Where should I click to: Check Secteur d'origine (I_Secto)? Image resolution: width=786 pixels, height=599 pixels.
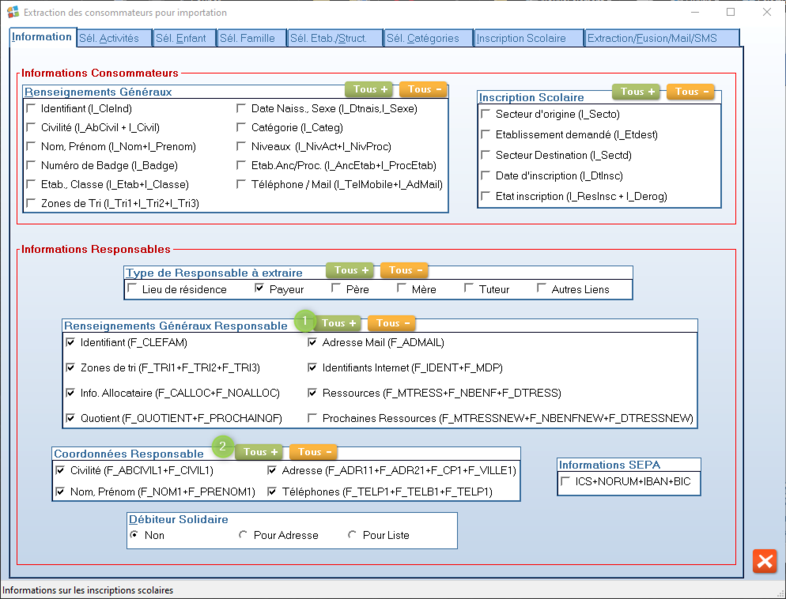tap(486, 114)
